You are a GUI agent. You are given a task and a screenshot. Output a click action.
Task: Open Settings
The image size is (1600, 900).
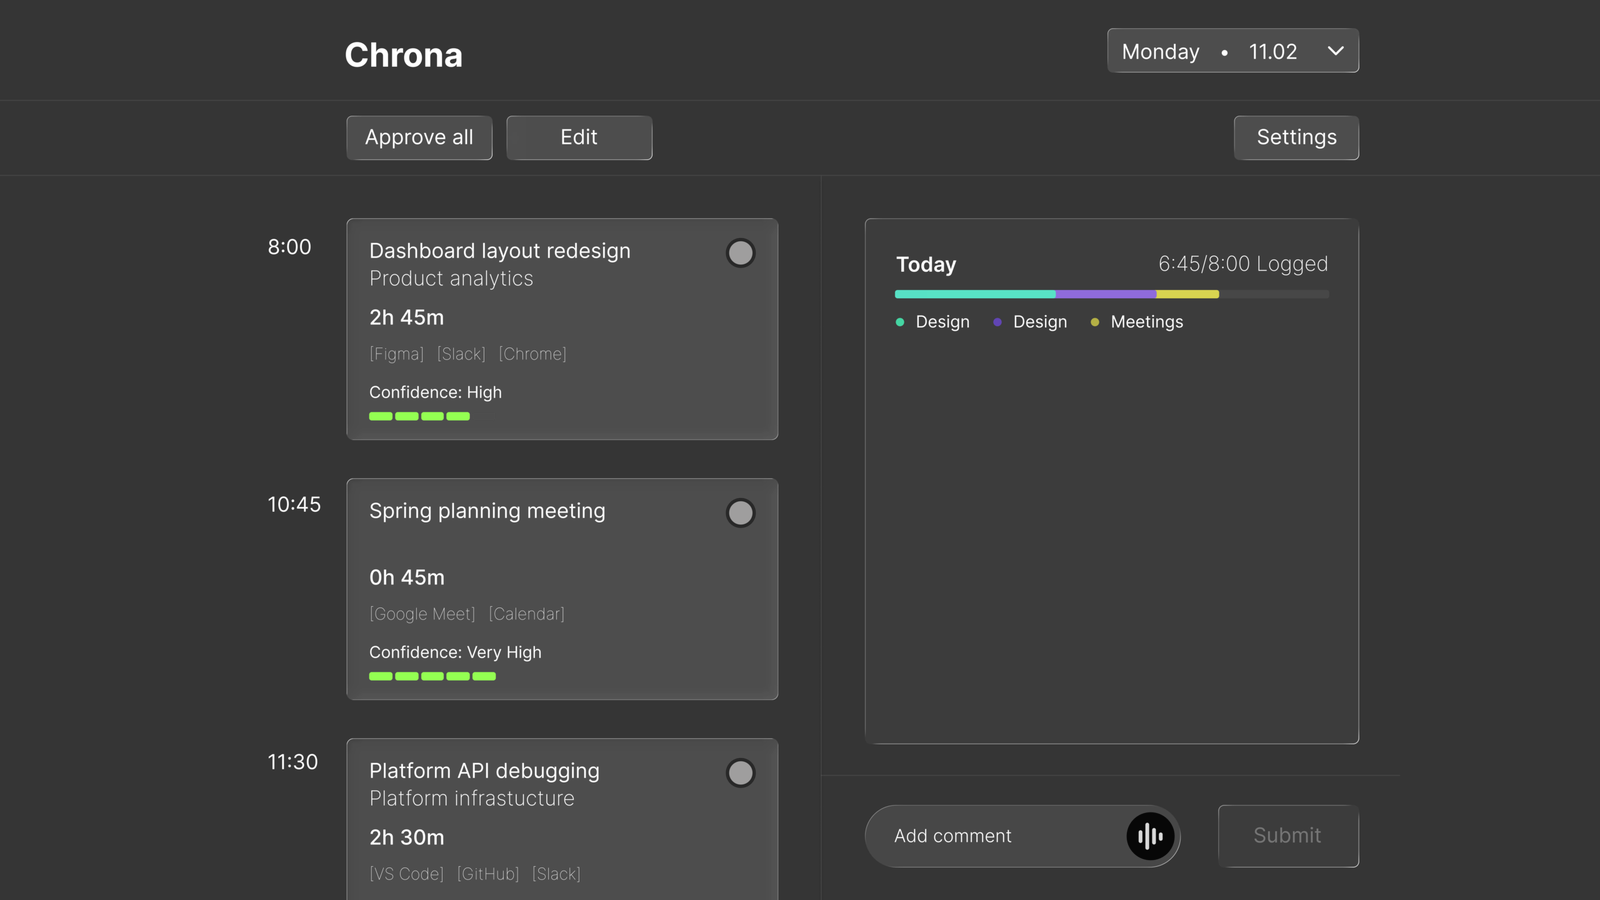[1295, 138]
